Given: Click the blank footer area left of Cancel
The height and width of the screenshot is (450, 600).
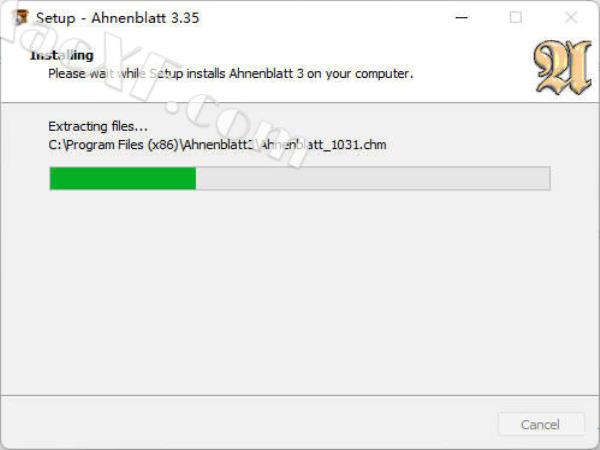Looking at the screenshot, I should tap(249, 424).
